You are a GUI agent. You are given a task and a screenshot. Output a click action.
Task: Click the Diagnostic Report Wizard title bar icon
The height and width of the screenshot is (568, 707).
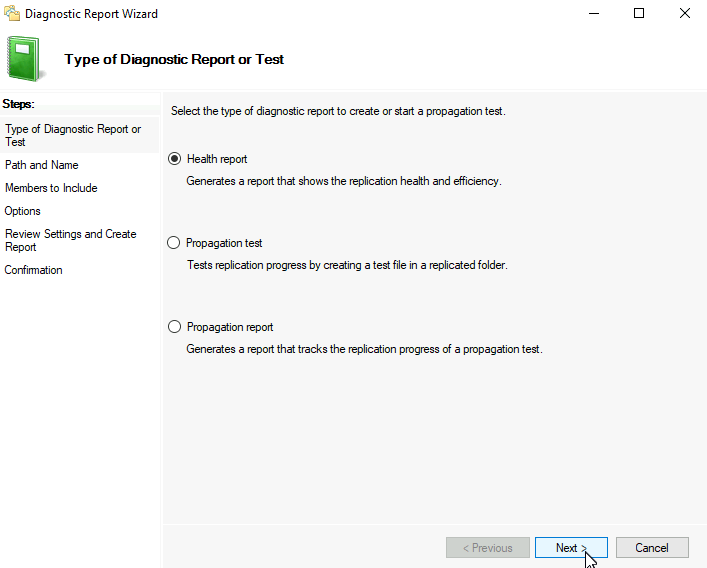pyautogui.click(x=12, y=14)
